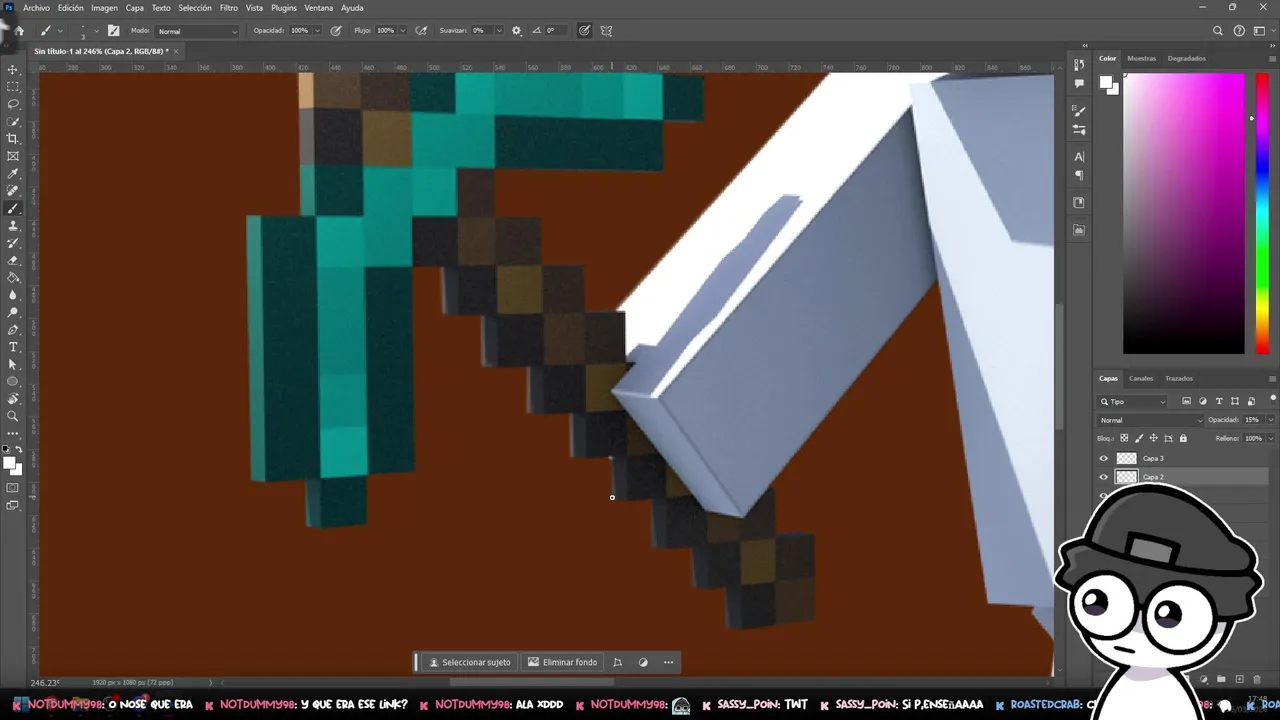The width and height of the screenshot is (1280, 720).
Task: Open the Archivo menu
Action: click(x=36, y=8)
